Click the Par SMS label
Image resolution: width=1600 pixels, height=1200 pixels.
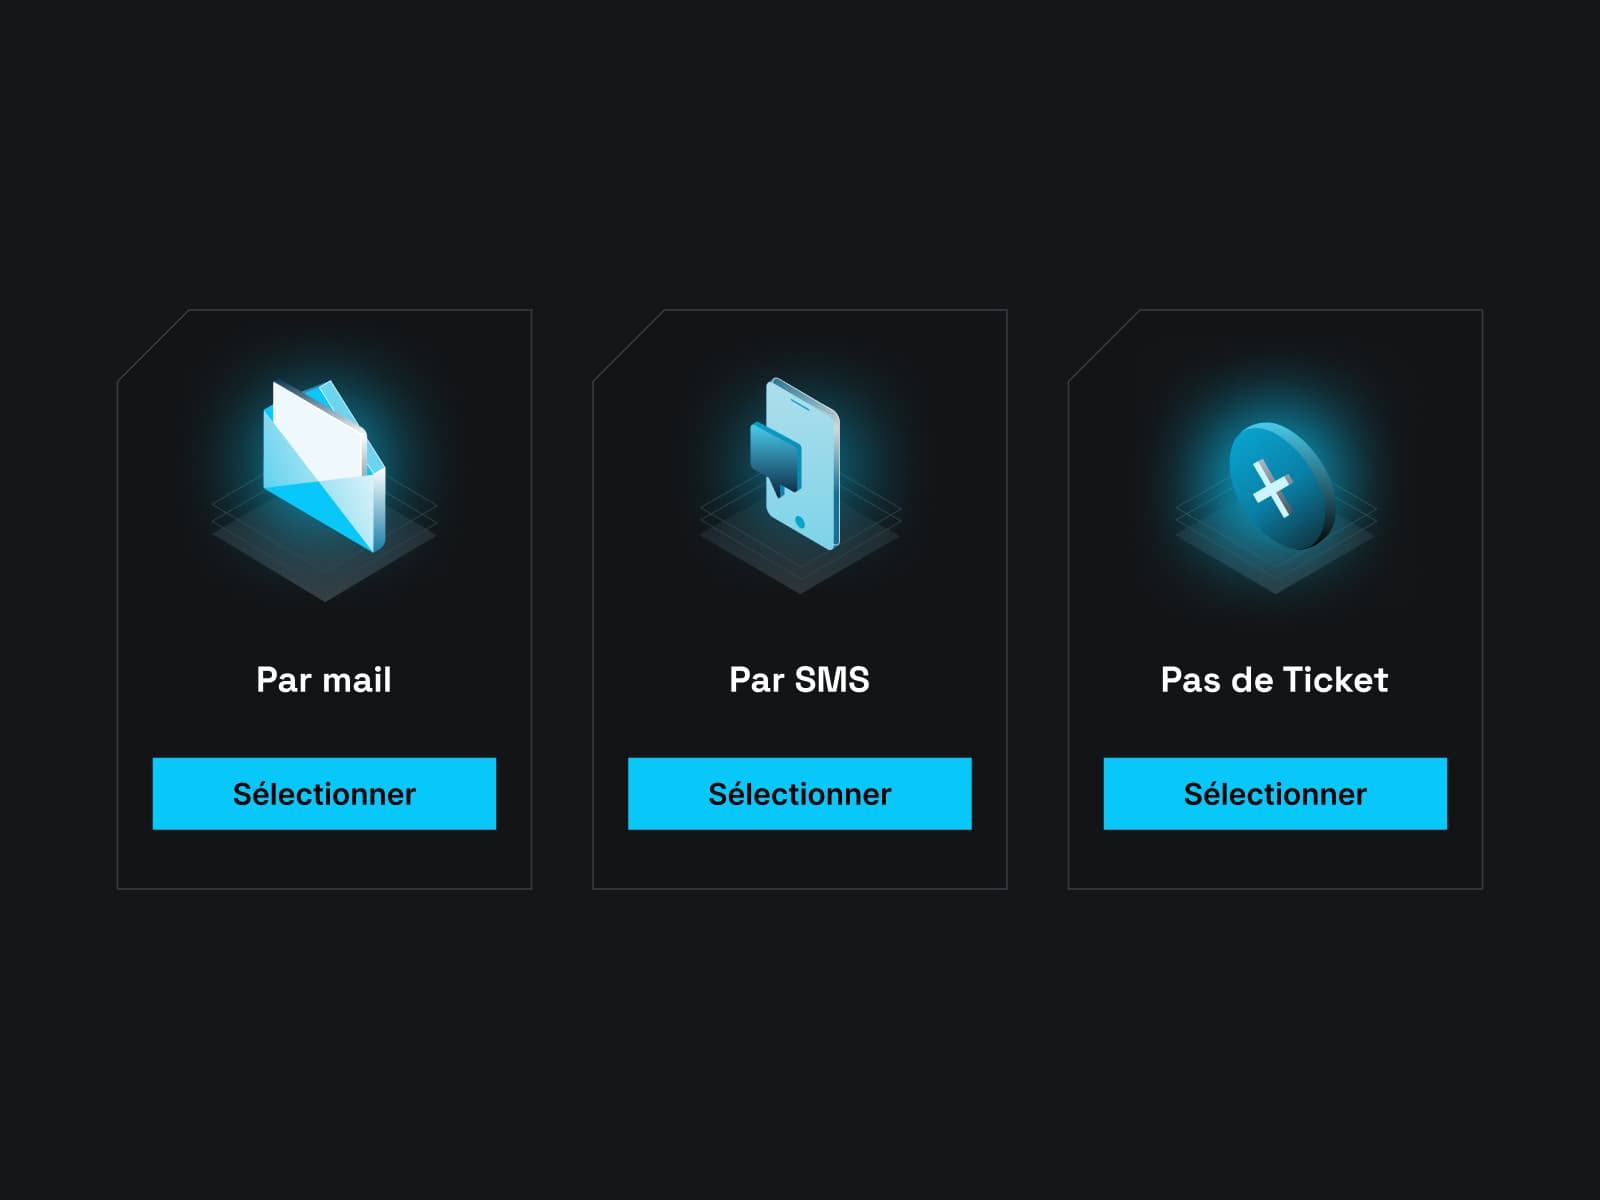(798, 679)
